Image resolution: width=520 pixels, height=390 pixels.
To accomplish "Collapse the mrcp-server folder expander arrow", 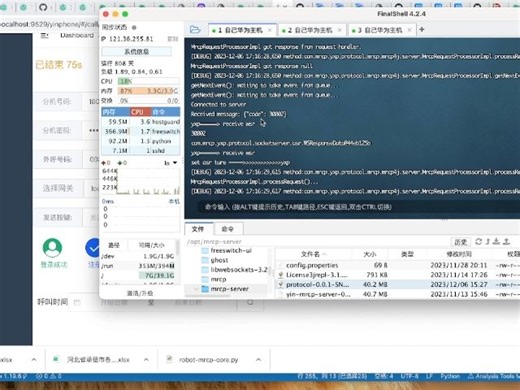I will [x=196, y=289].
